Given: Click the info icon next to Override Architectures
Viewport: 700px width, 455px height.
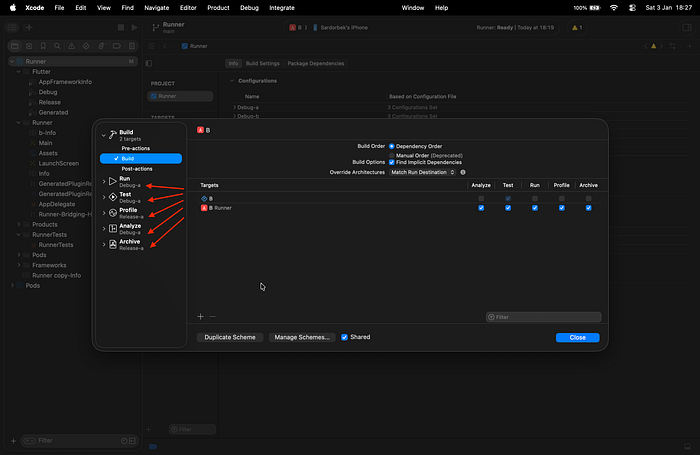Looking at the screenshot, I should tap(463, 172).
